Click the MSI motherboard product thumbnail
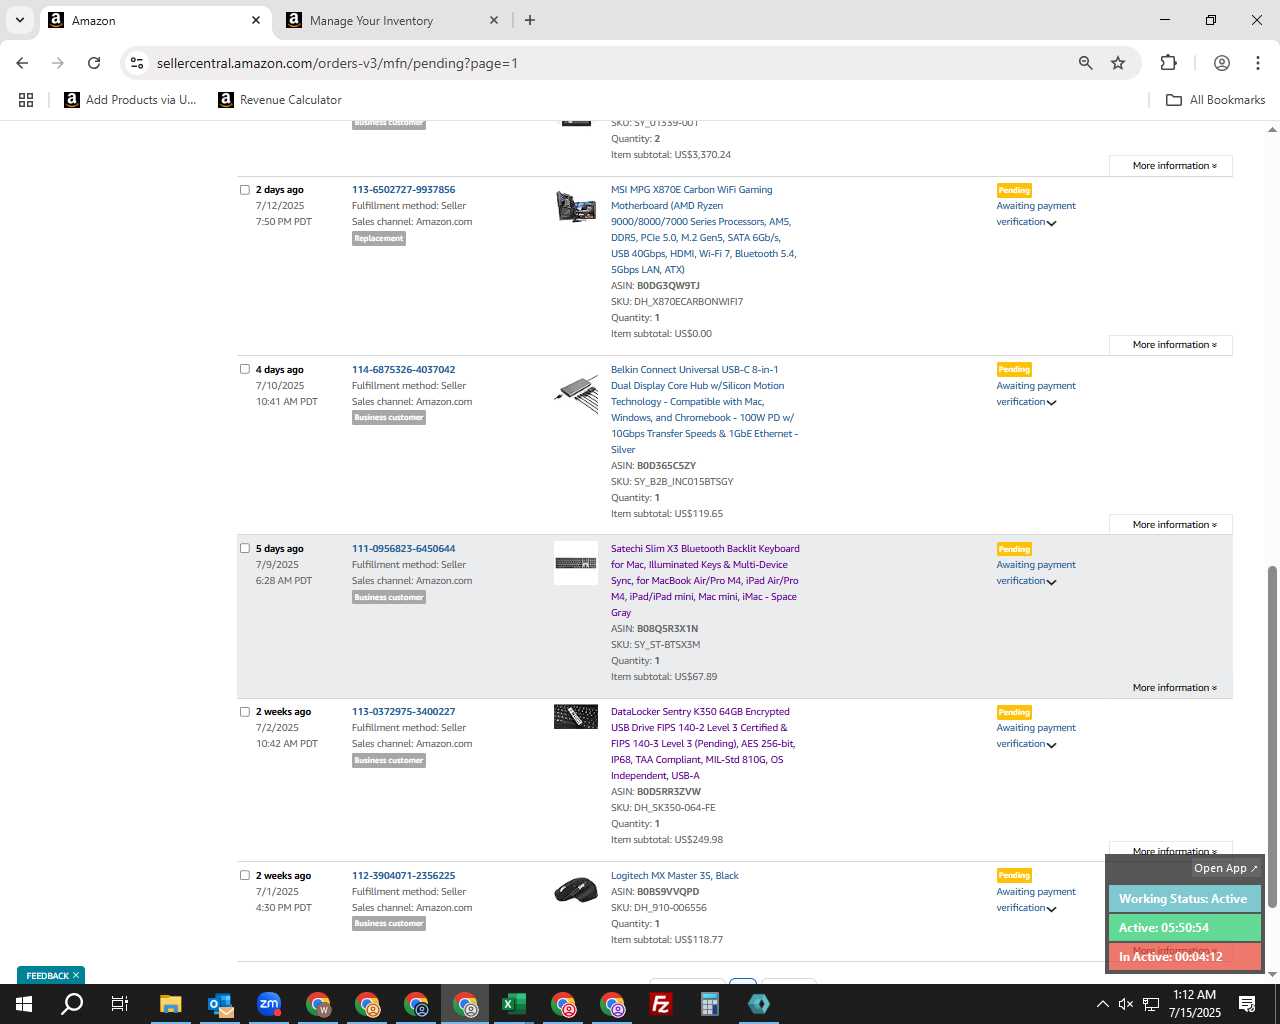The height and width of the screenshot is (1024, 1280). point(576,206)
